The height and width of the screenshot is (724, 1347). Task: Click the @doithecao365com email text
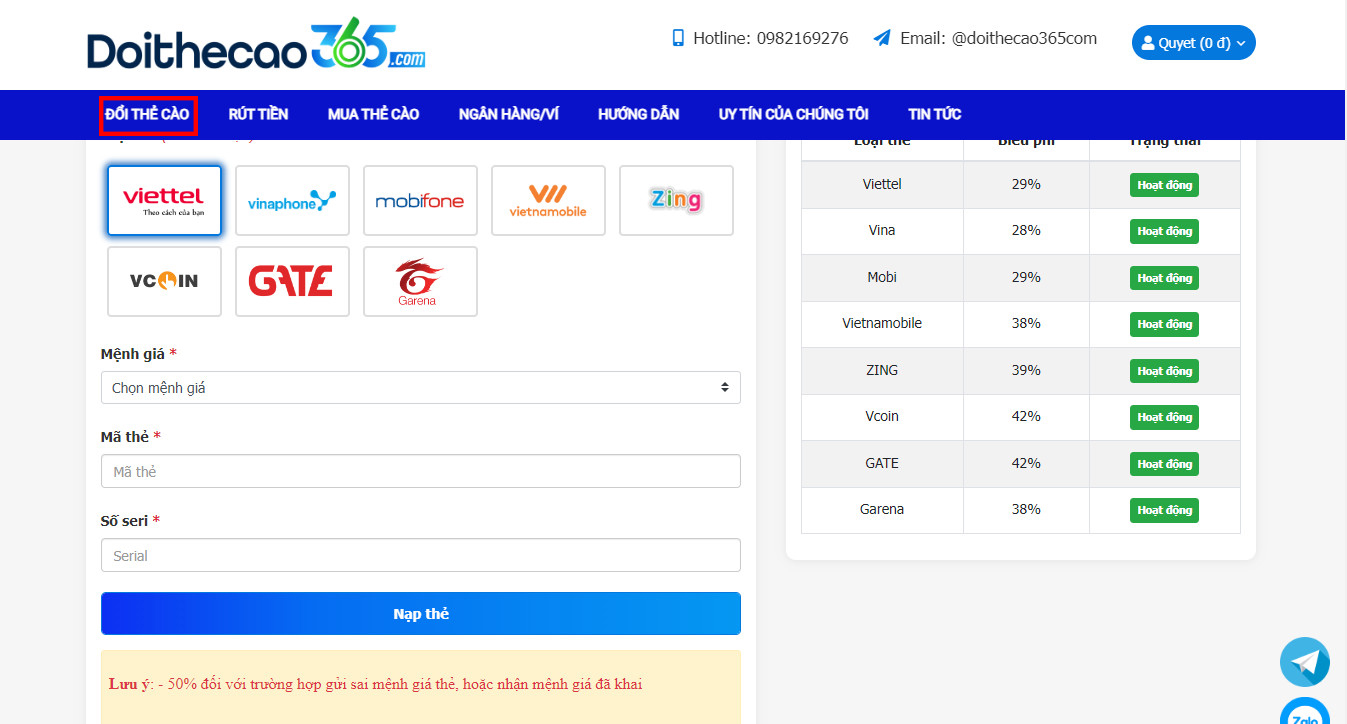[x=1024, y=38]
